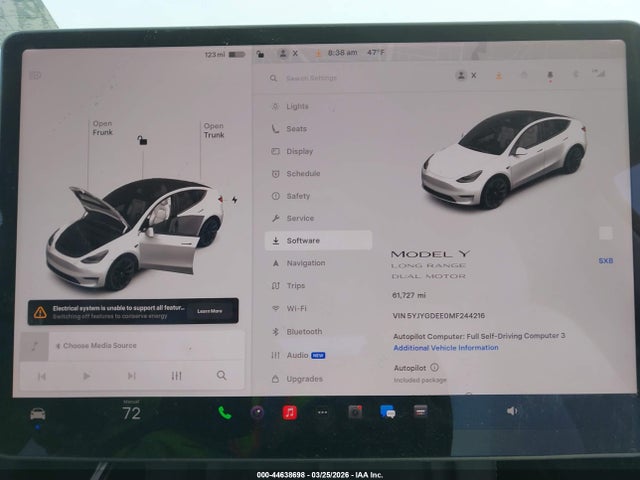Choose Media Source in media player
Image resolution: width=640 pixels, height=480 pixels.
(x=100, y=346)
